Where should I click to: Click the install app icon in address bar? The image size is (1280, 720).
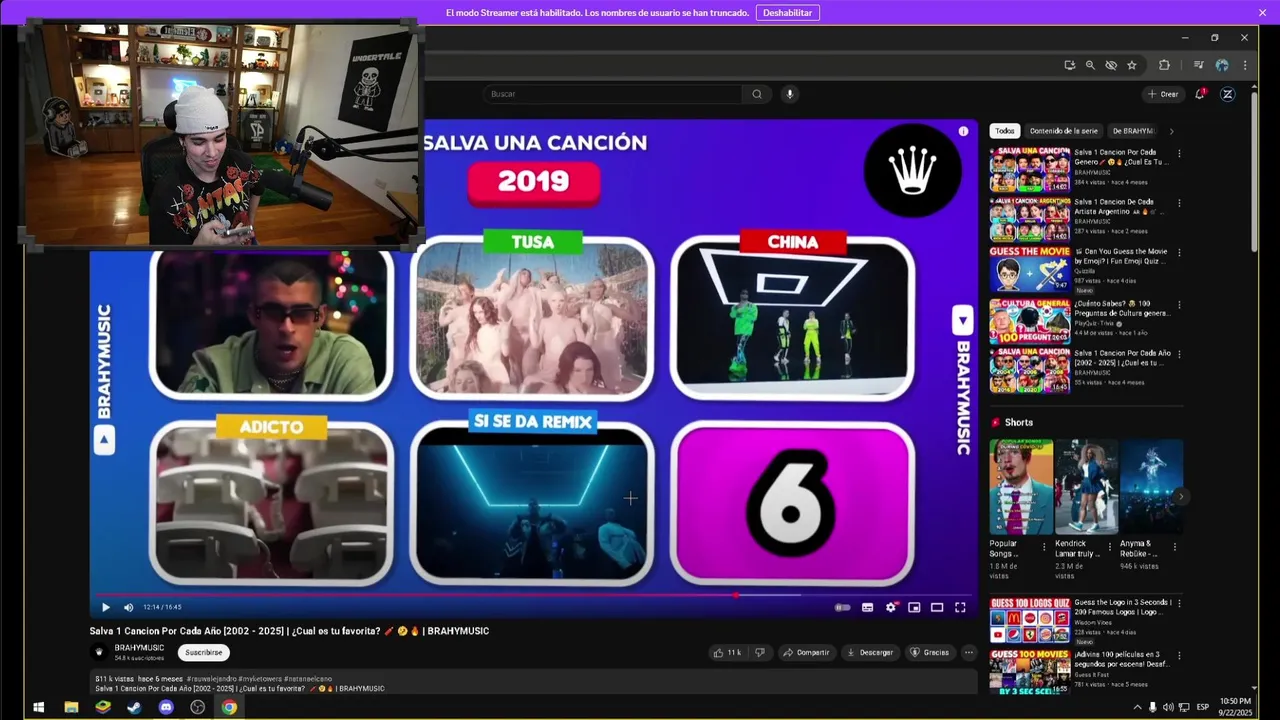1069,65
